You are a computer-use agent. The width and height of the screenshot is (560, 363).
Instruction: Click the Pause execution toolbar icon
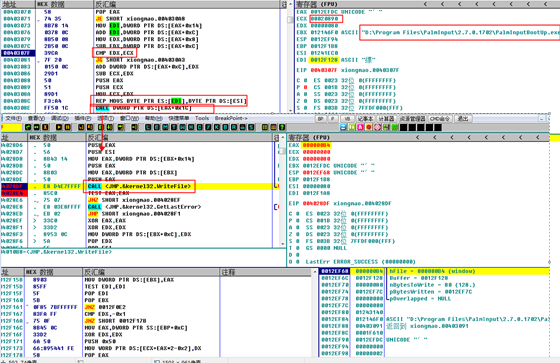tap(68, 127)
